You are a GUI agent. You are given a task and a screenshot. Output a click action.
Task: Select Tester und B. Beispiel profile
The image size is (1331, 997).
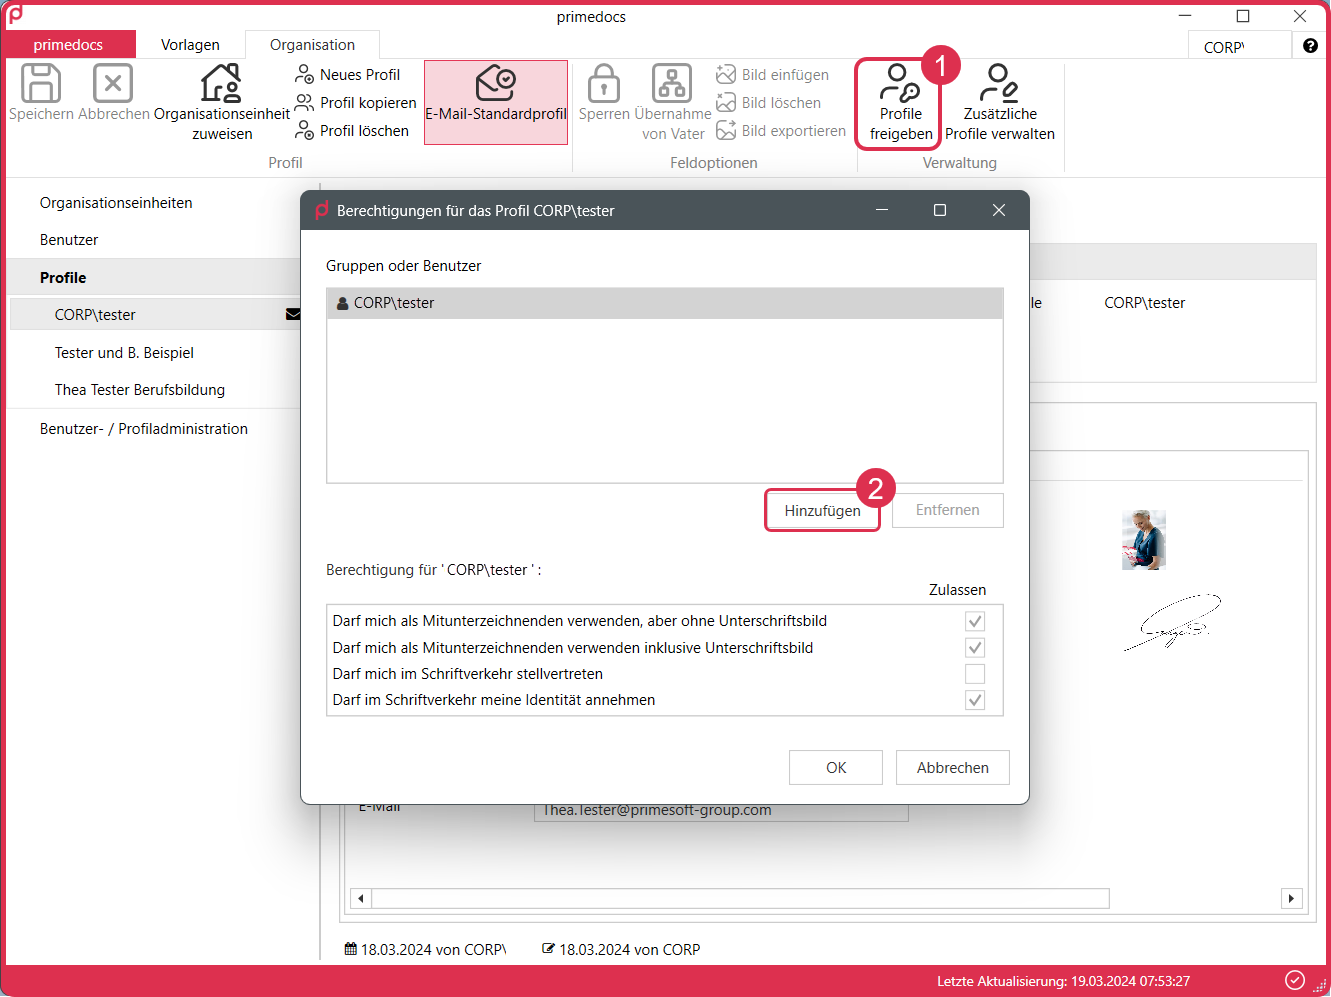click(124, 353)
